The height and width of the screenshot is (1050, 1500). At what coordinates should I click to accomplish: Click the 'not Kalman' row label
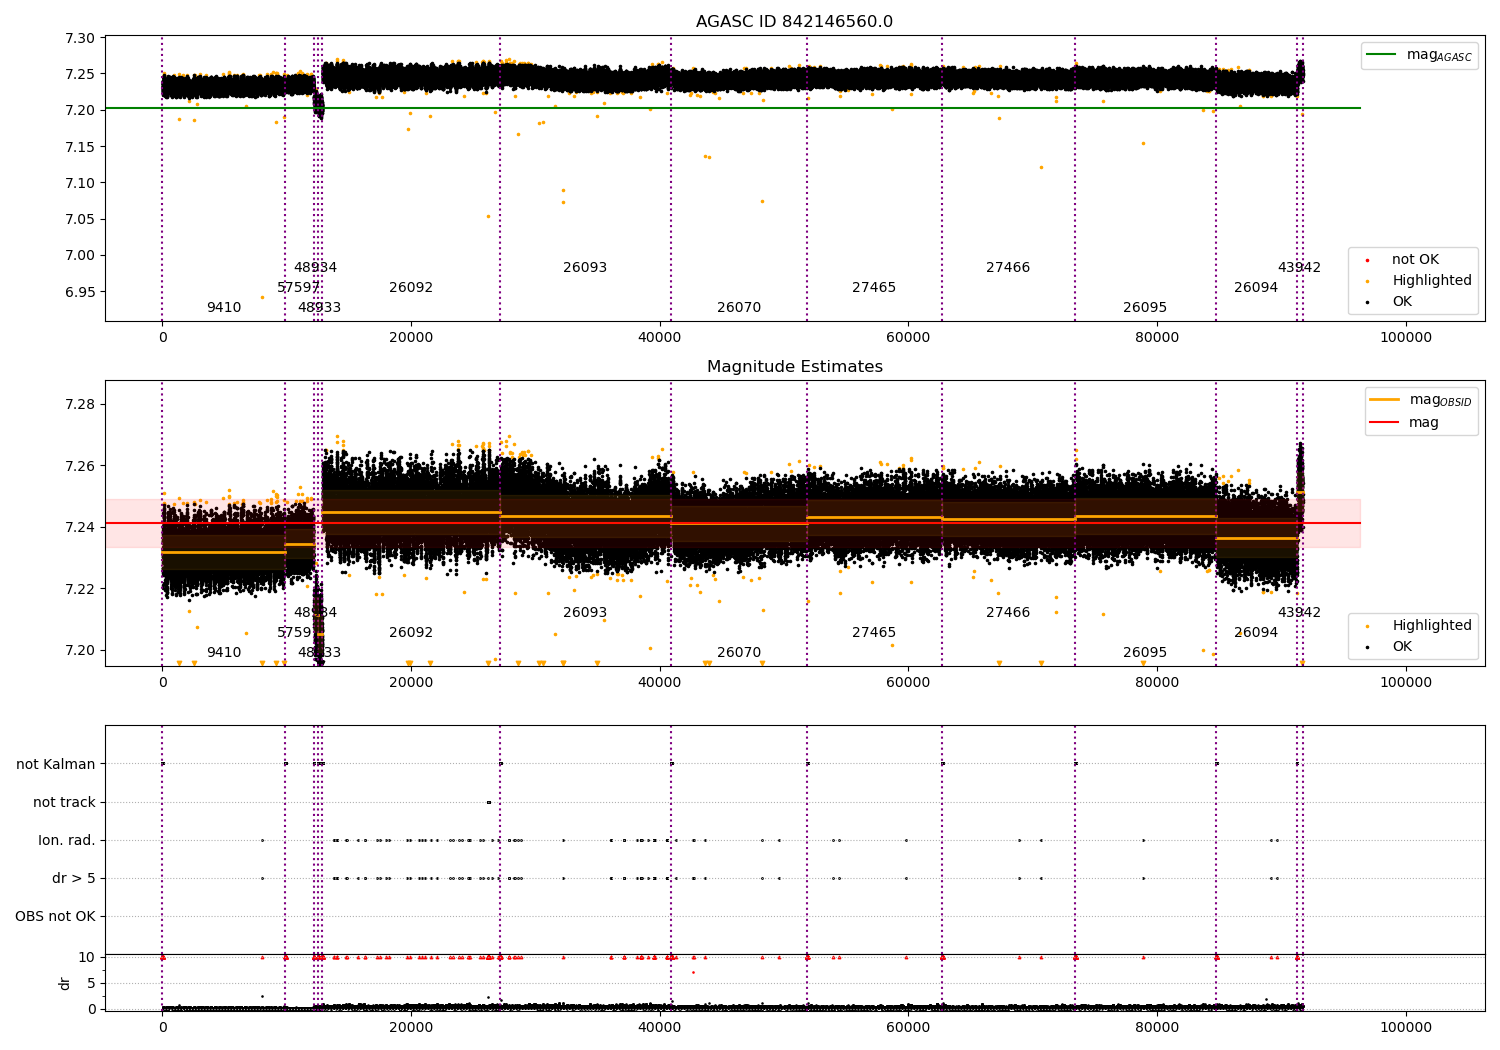click(56, 764)
